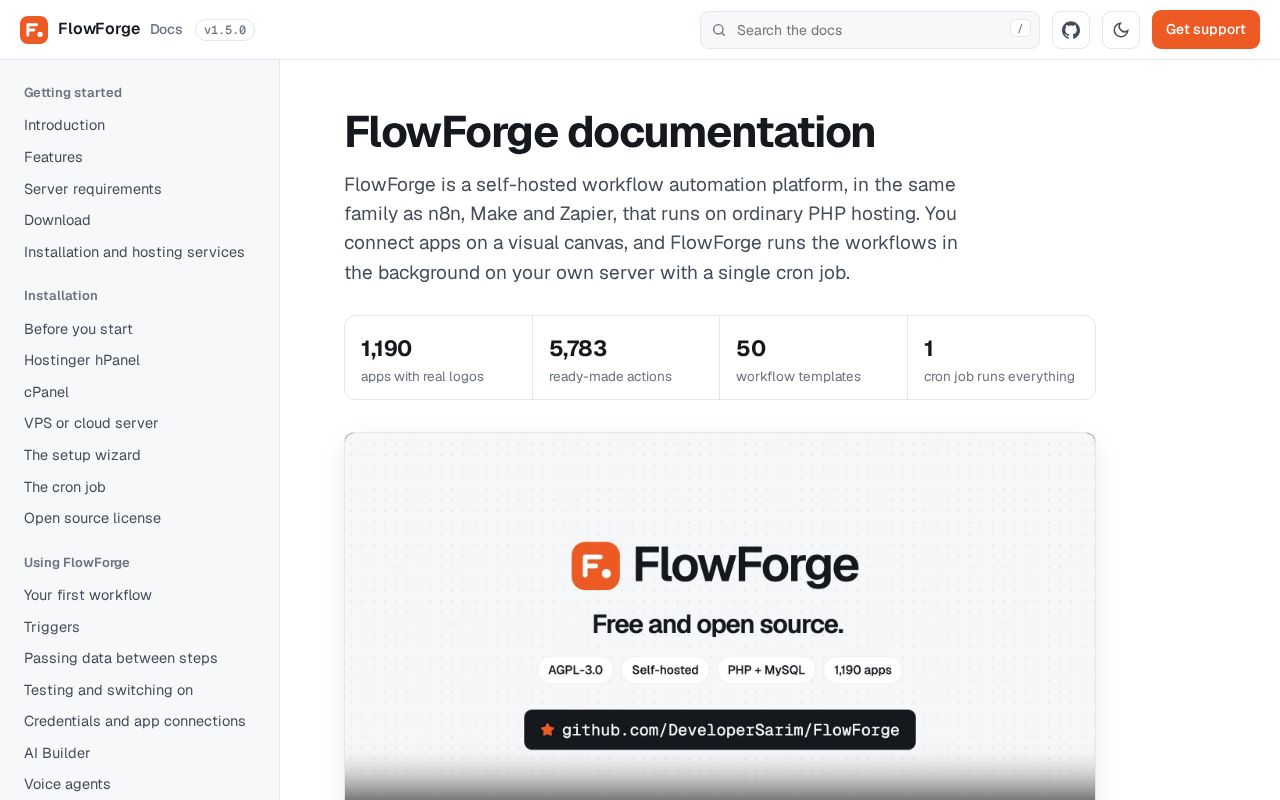1280x800 pixels.
Task: Navigate to Hostinger hPanel guide
Action: coord(82,360)
